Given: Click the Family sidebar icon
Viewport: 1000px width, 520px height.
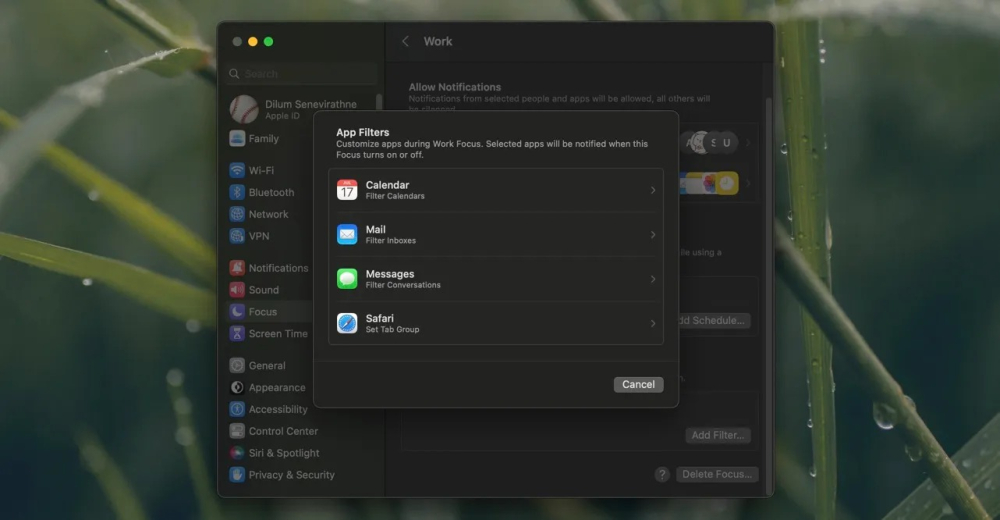Looking at the screenshot, I should pyautogui.click(x=237, y=138).
